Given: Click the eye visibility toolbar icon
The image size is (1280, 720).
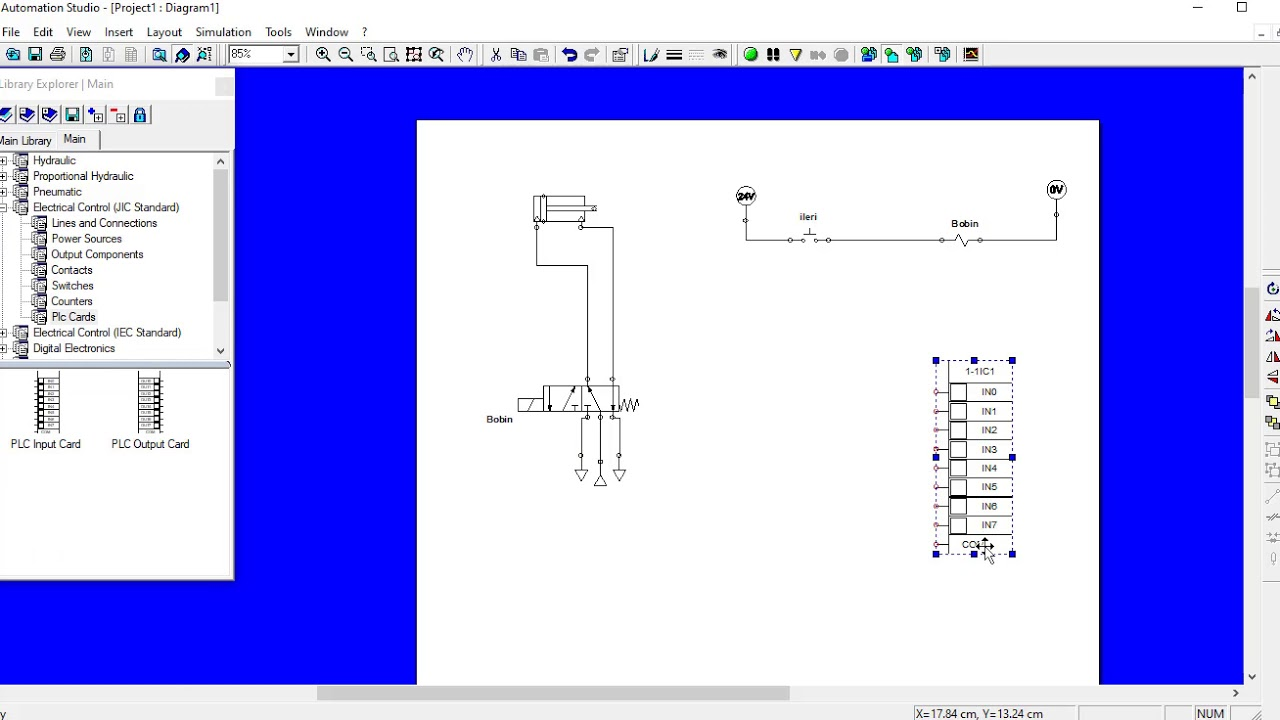Looking at the screenshot, I should click(x=720, y=55).
